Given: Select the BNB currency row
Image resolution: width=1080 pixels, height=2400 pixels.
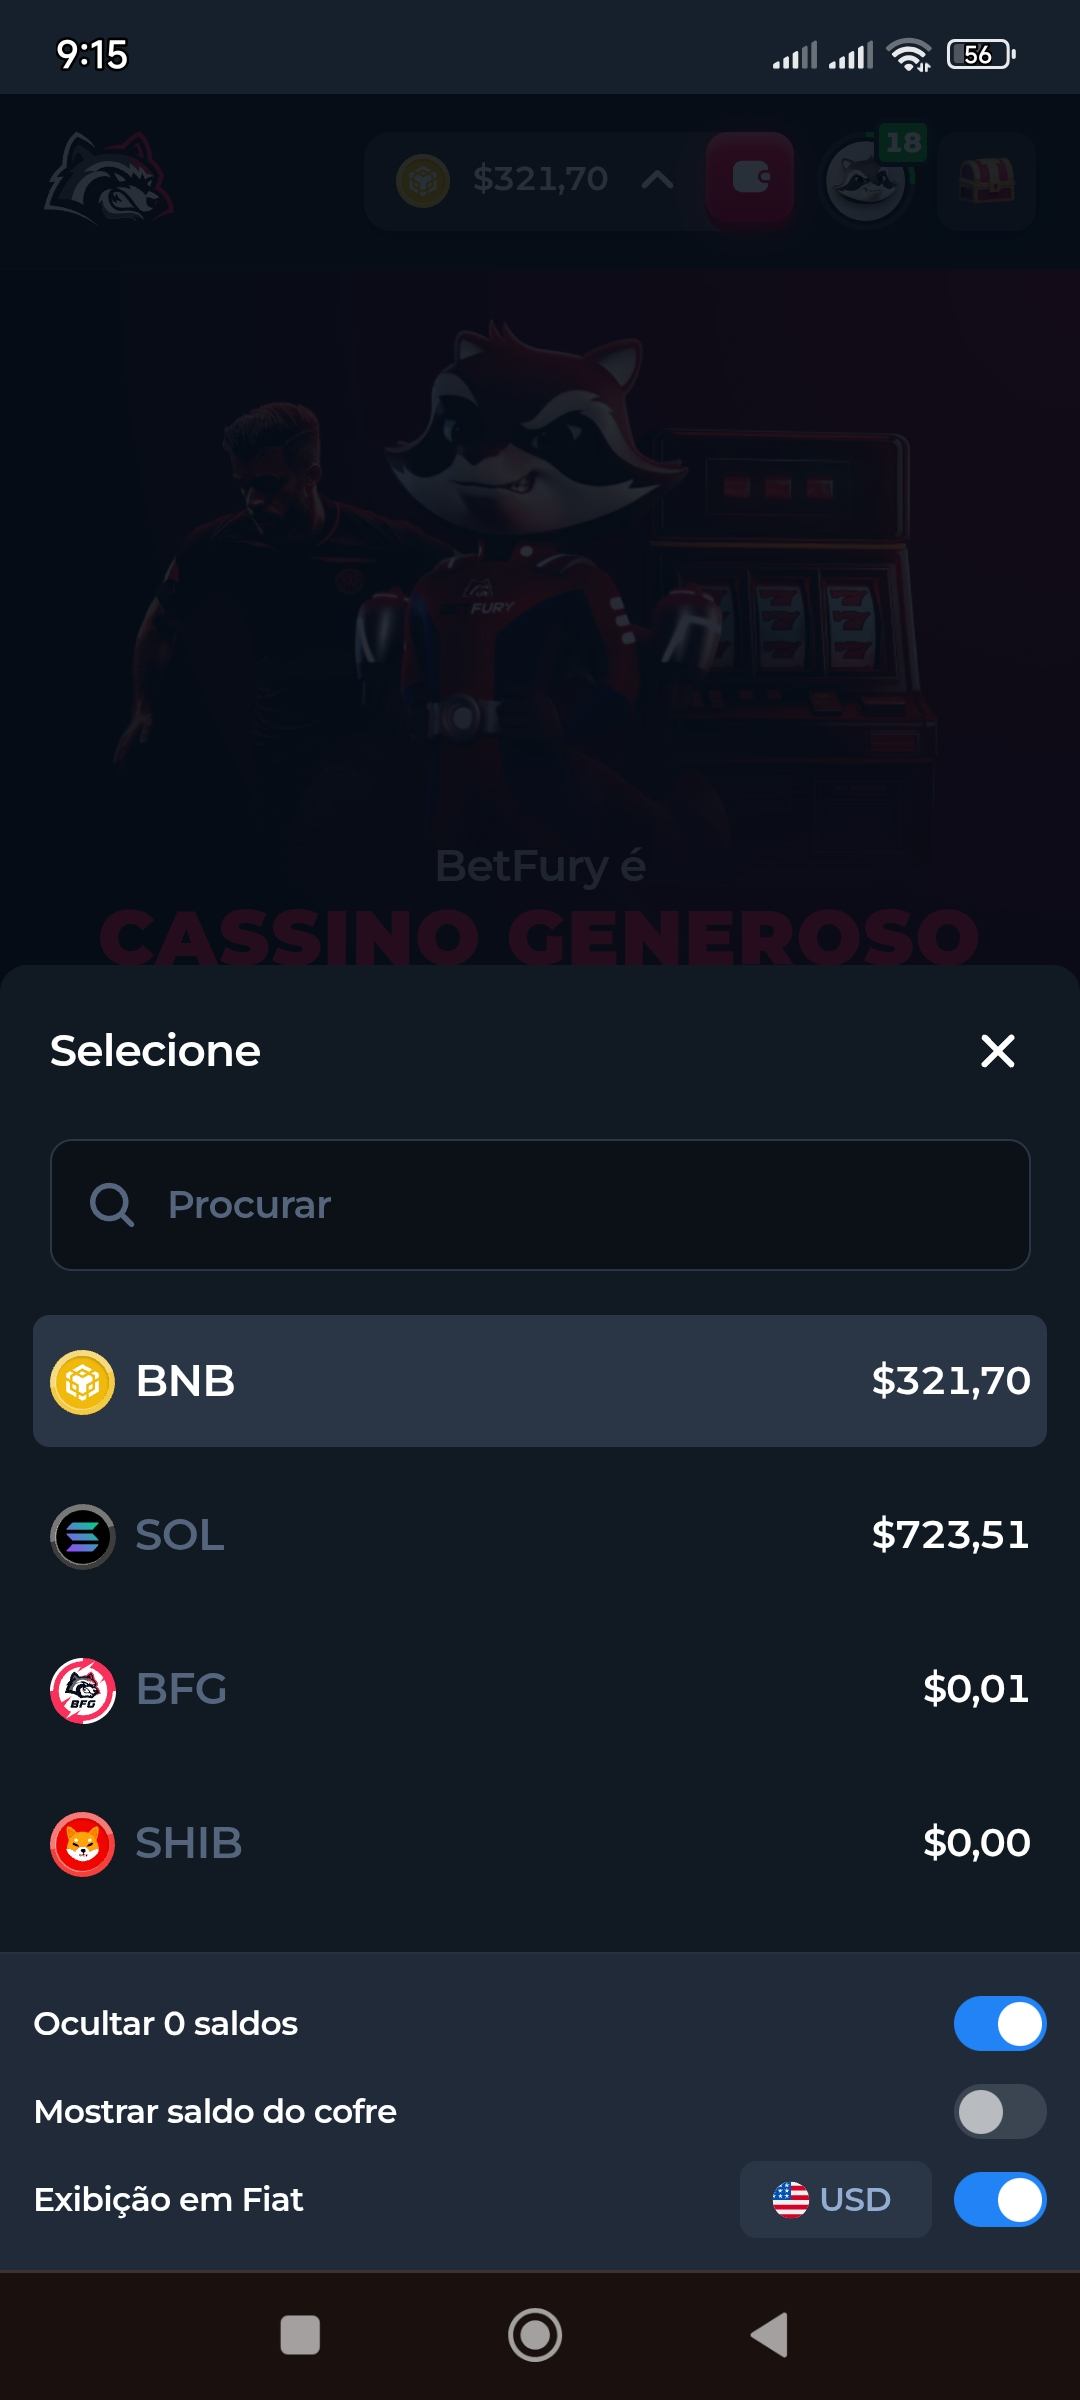Looking at the screenshot, I should point(540,1381).
